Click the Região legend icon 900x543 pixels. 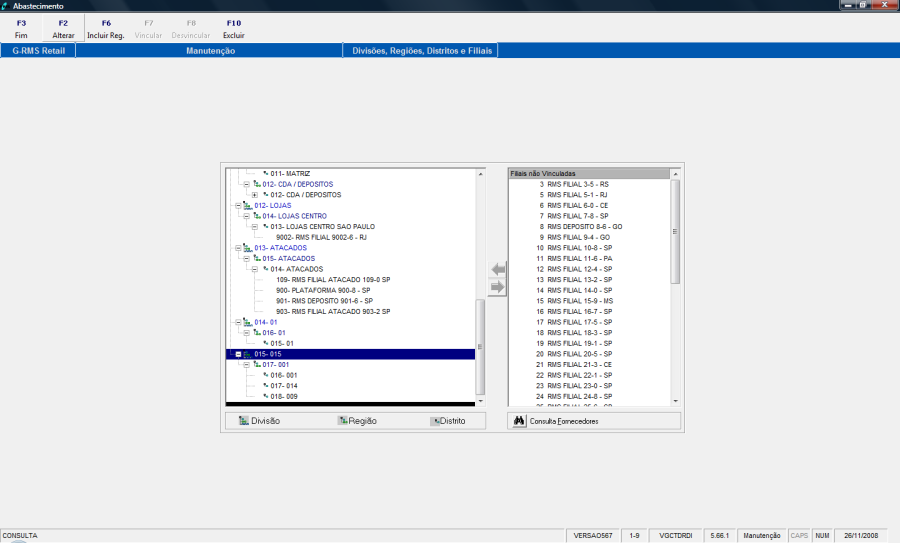(343, 421)
